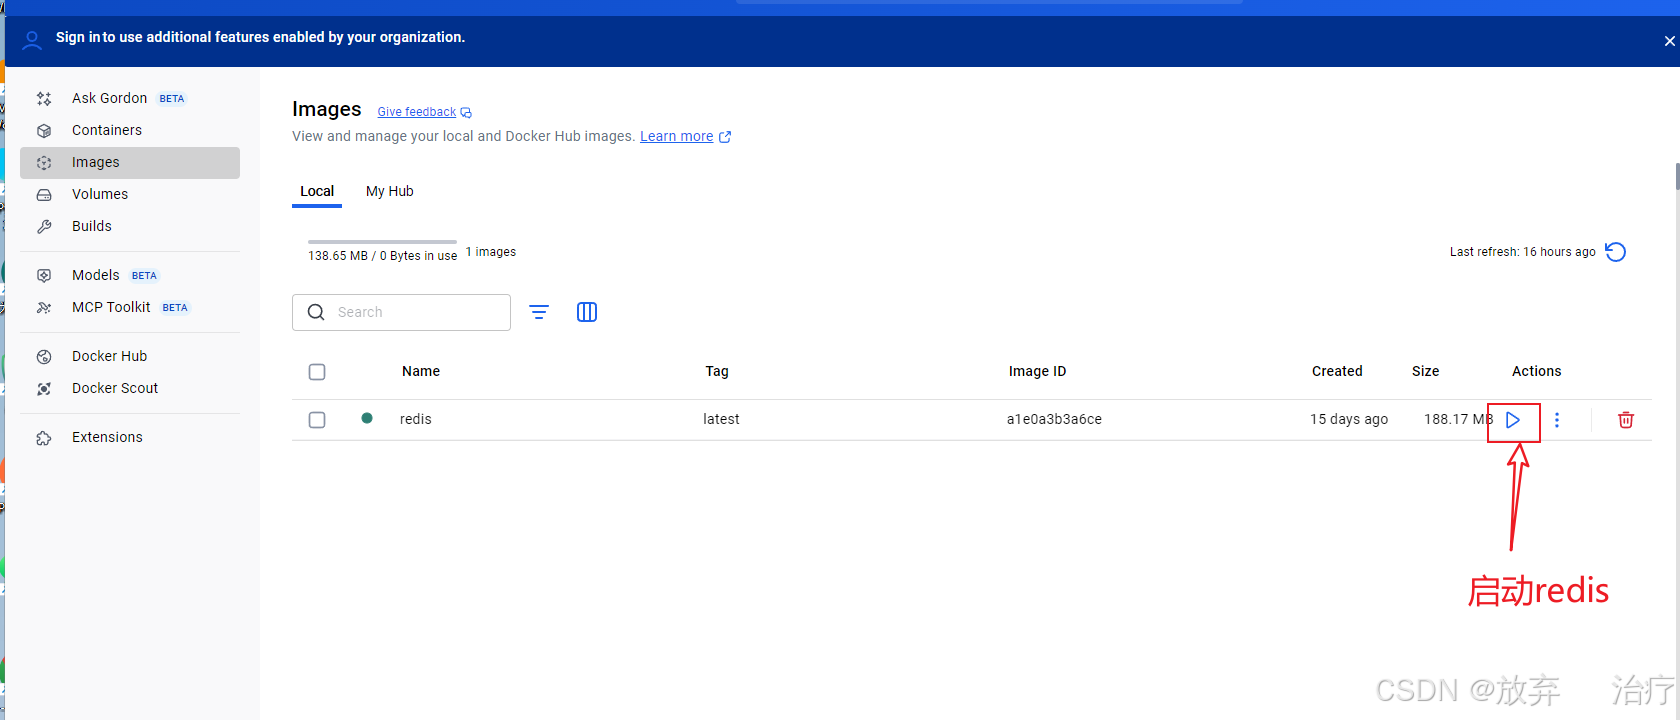
Task: Click the 15 days ago cell
Action: 1349,419
